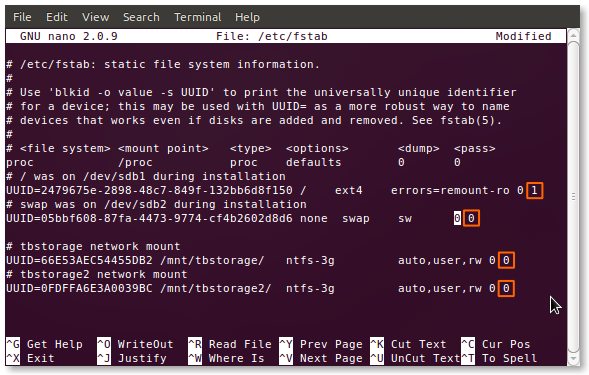
Task: Click the vertical scrollbar handle
Action: pyautogui.click(x=573, y=197)
